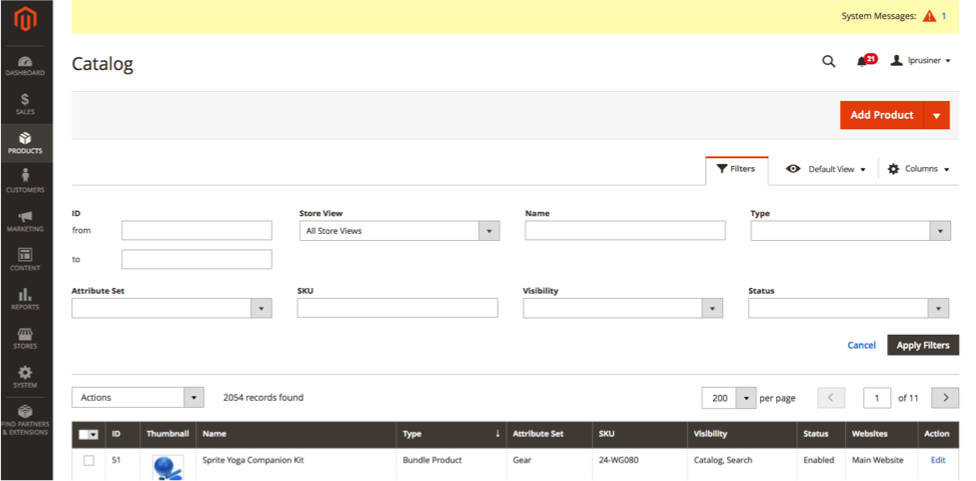The image size is (976, 481).
Task: Edit the Sprite Yoga Companion Kit product
Action: [937, 460]
